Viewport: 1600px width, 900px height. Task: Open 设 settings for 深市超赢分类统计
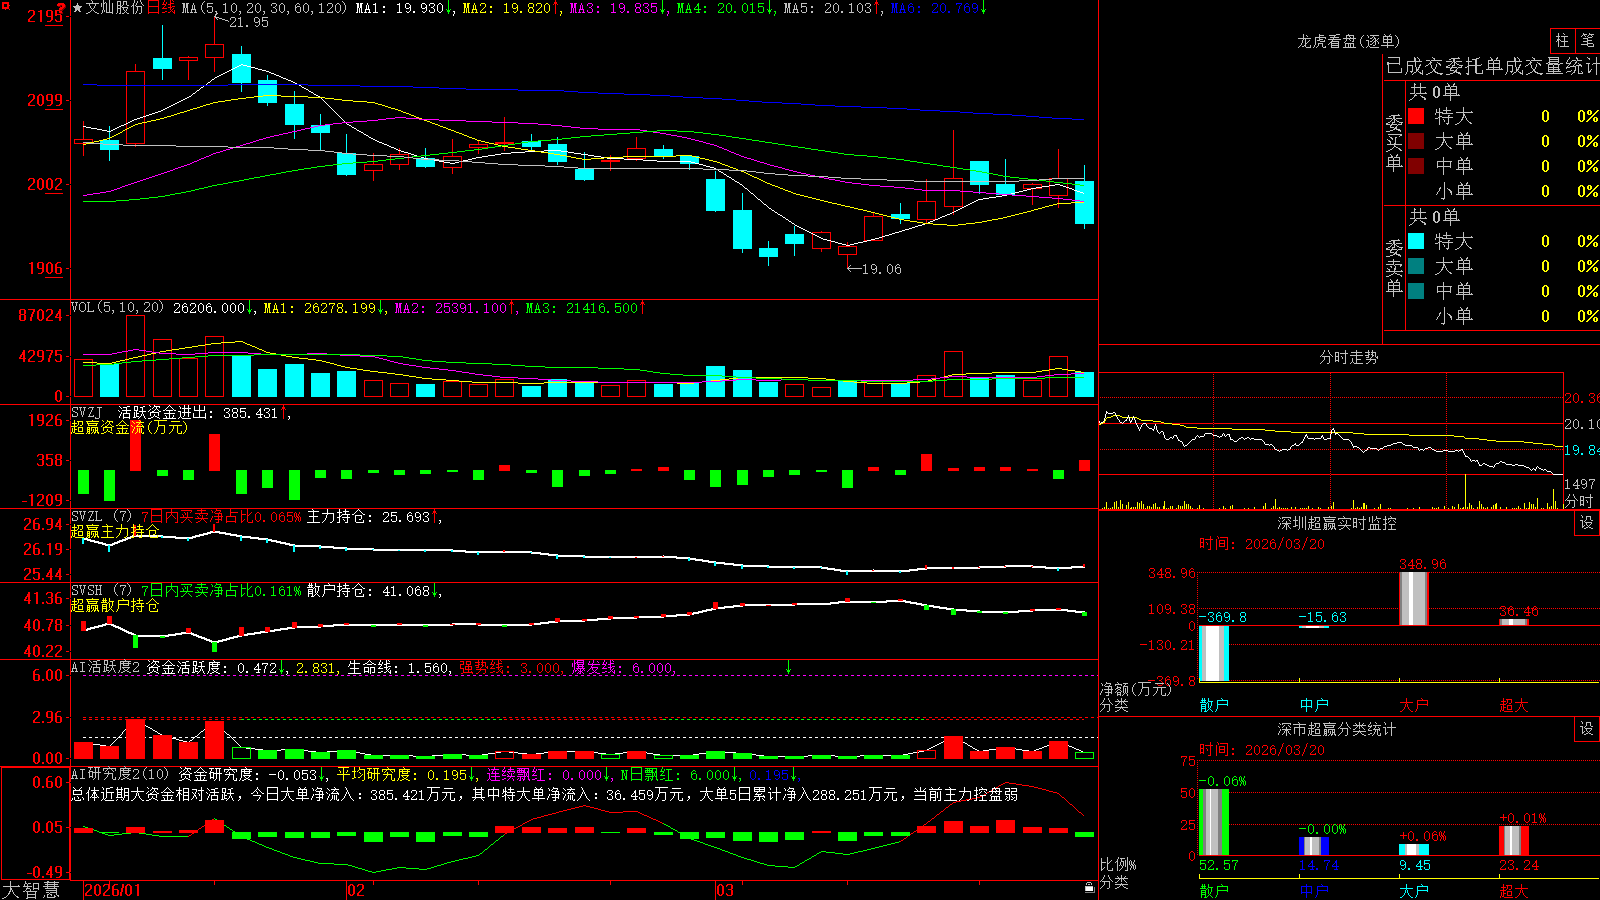pos(1587,729)
